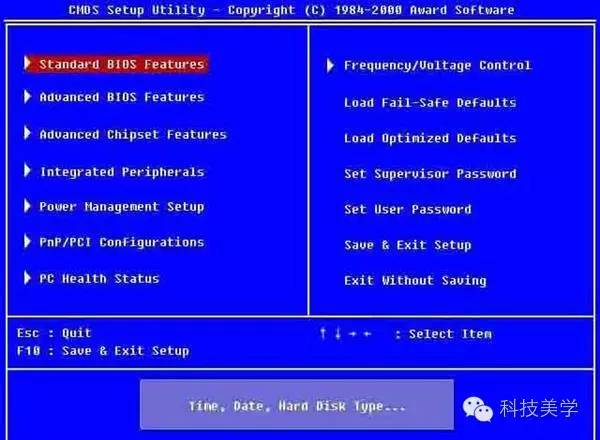Select Set User Password

[x=408, y=209]
